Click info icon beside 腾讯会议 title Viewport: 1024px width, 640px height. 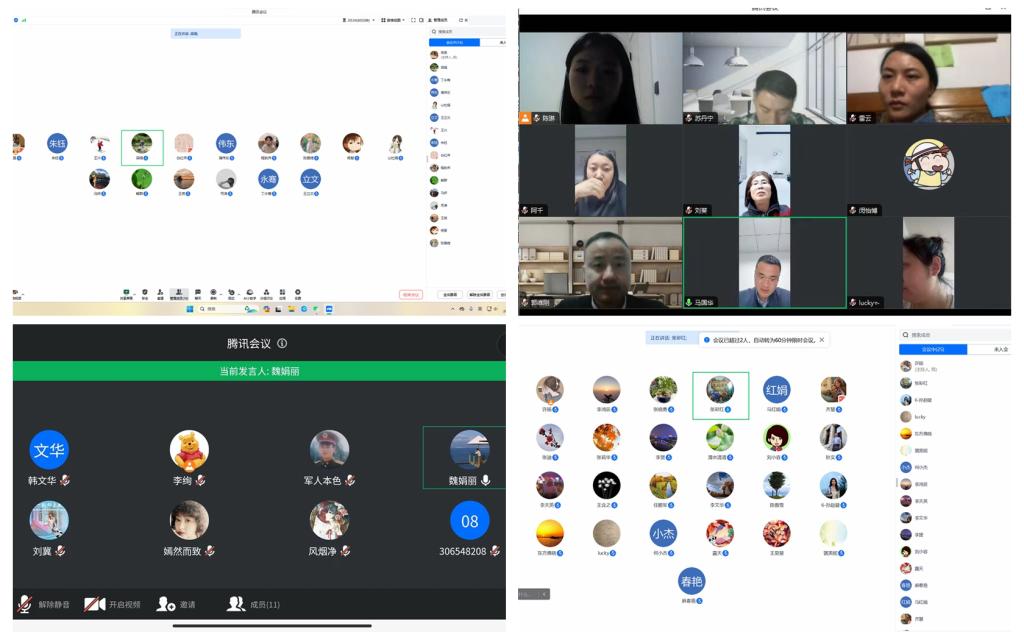(283, 344)
